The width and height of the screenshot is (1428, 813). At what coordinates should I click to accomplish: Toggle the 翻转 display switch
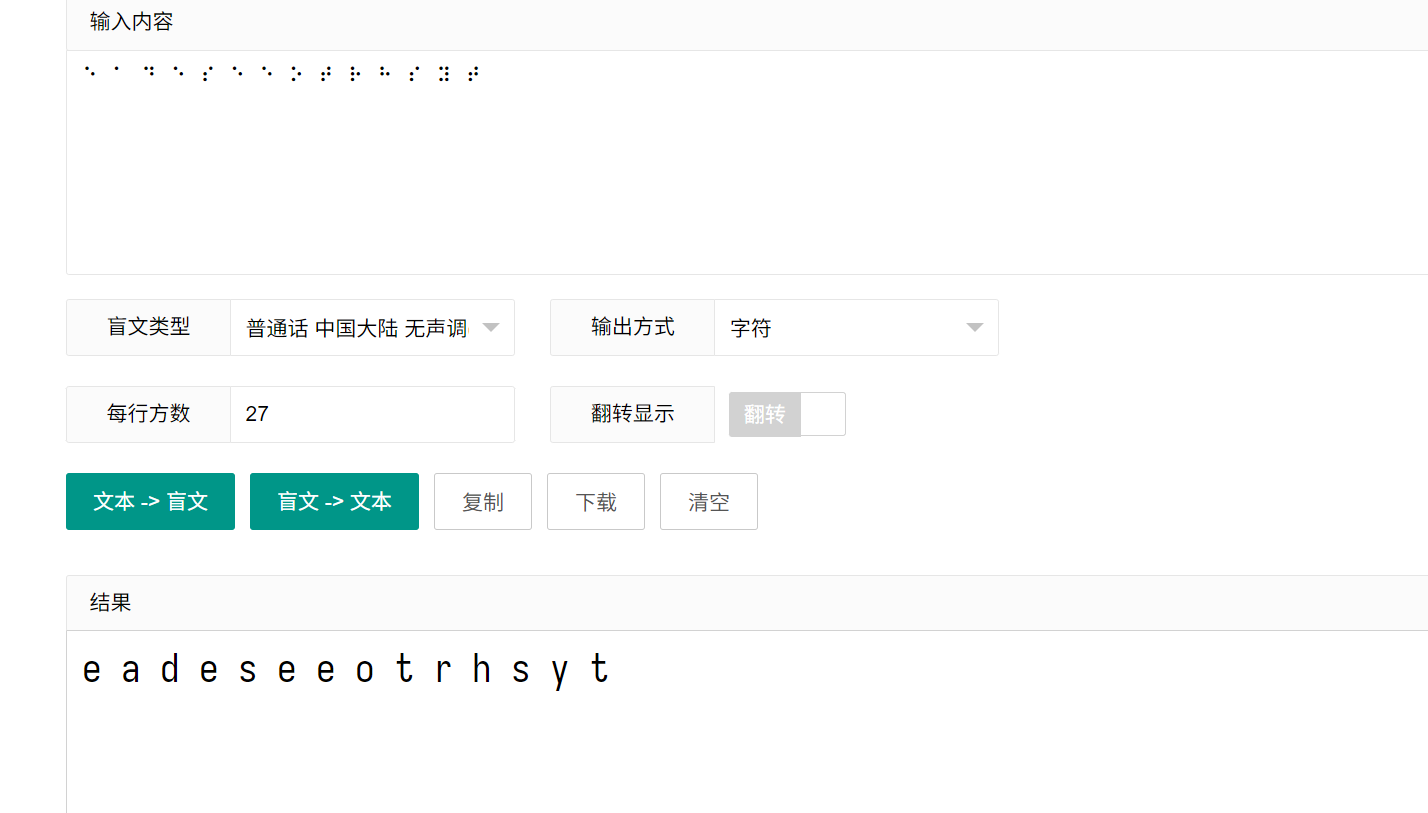pos(787,414)
